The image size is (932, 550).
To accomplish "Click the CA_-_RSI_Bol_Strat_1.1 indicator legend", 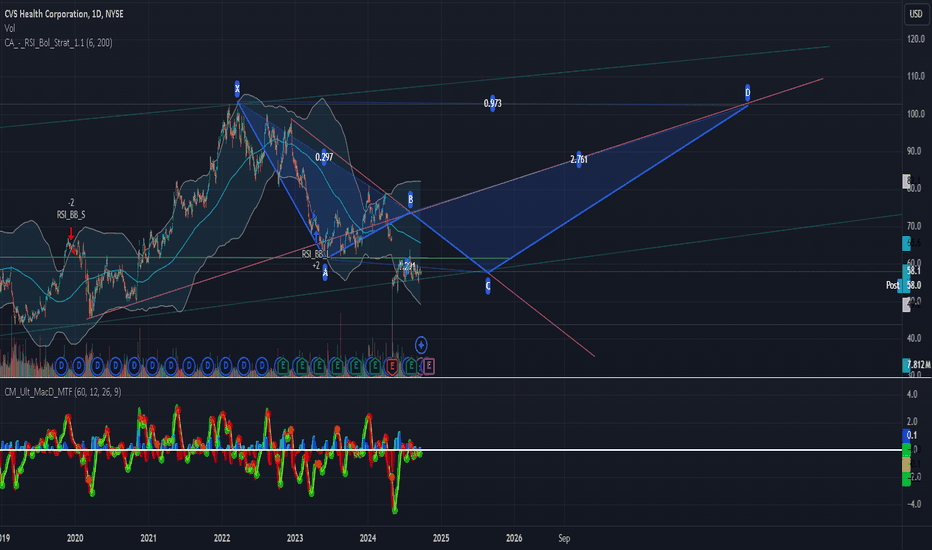I will (x=58, y=43).
